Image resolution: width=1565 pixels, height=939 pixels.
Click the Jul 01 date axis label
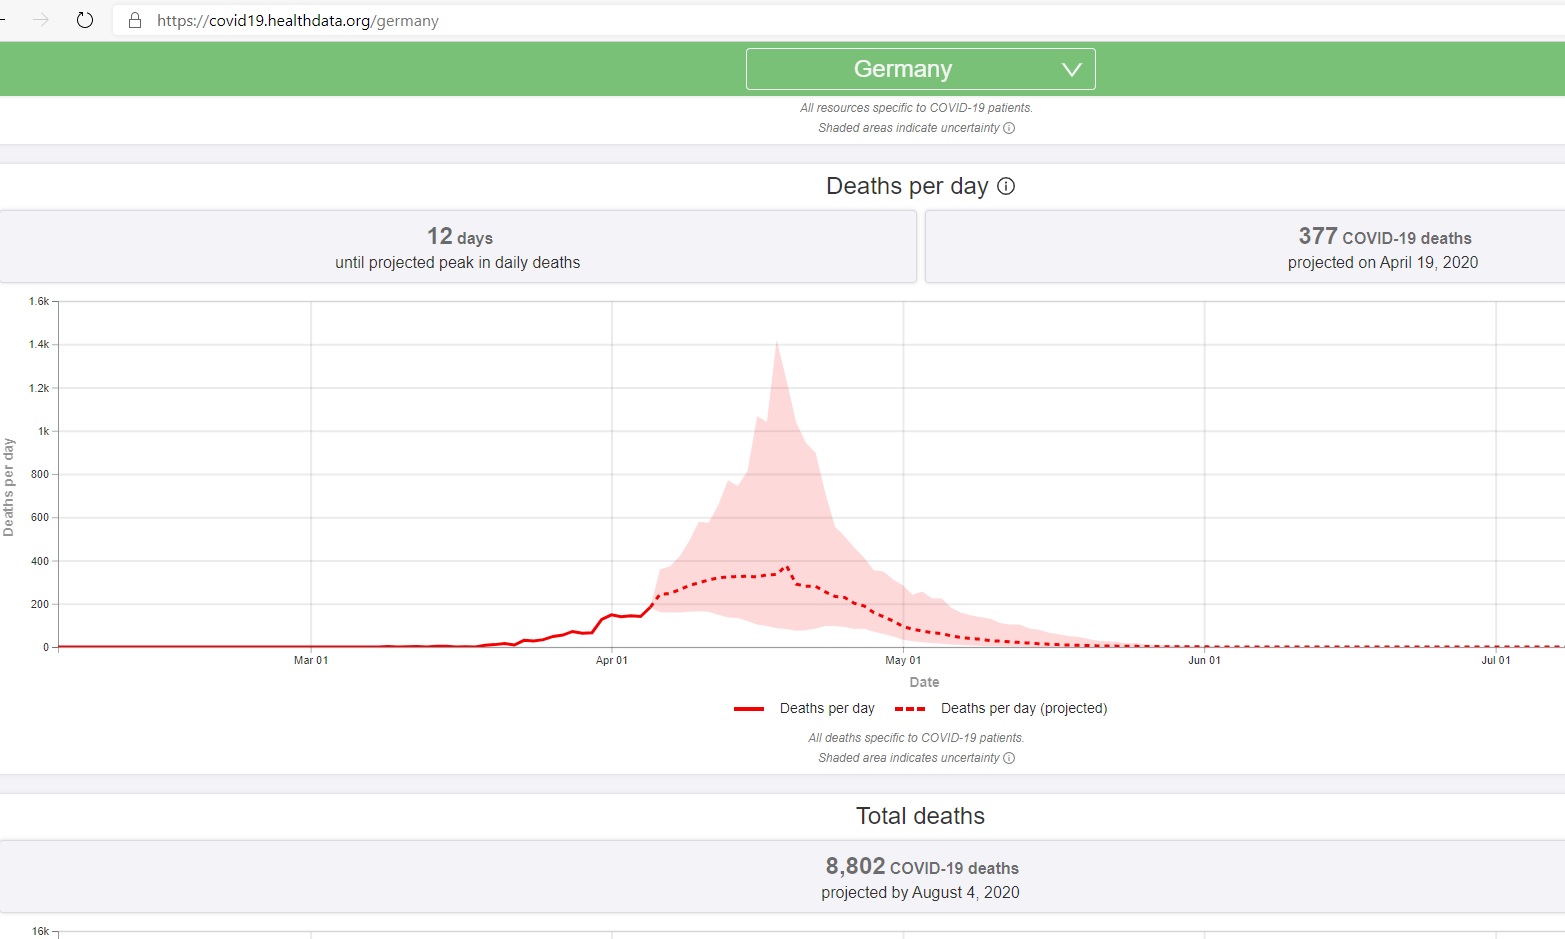pyautogui.click(x=1496, y=660)
